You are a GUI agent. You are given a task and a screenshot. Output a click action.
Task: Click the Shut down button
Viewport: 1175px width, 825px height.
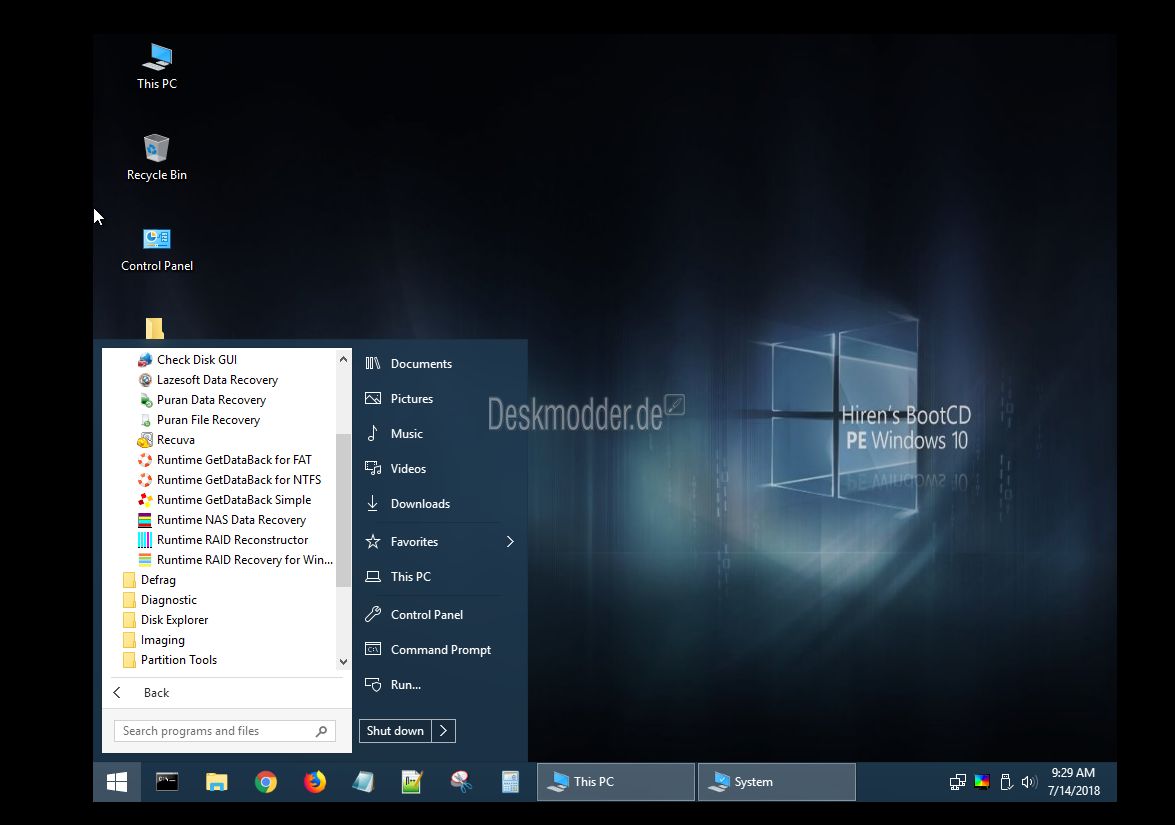click(x=395, y=731)
